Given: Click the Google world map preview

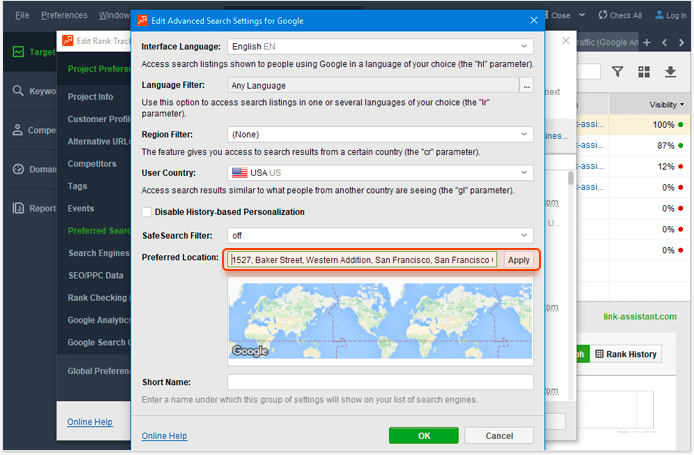Looking at the screenshot, I should coord(380,321).
